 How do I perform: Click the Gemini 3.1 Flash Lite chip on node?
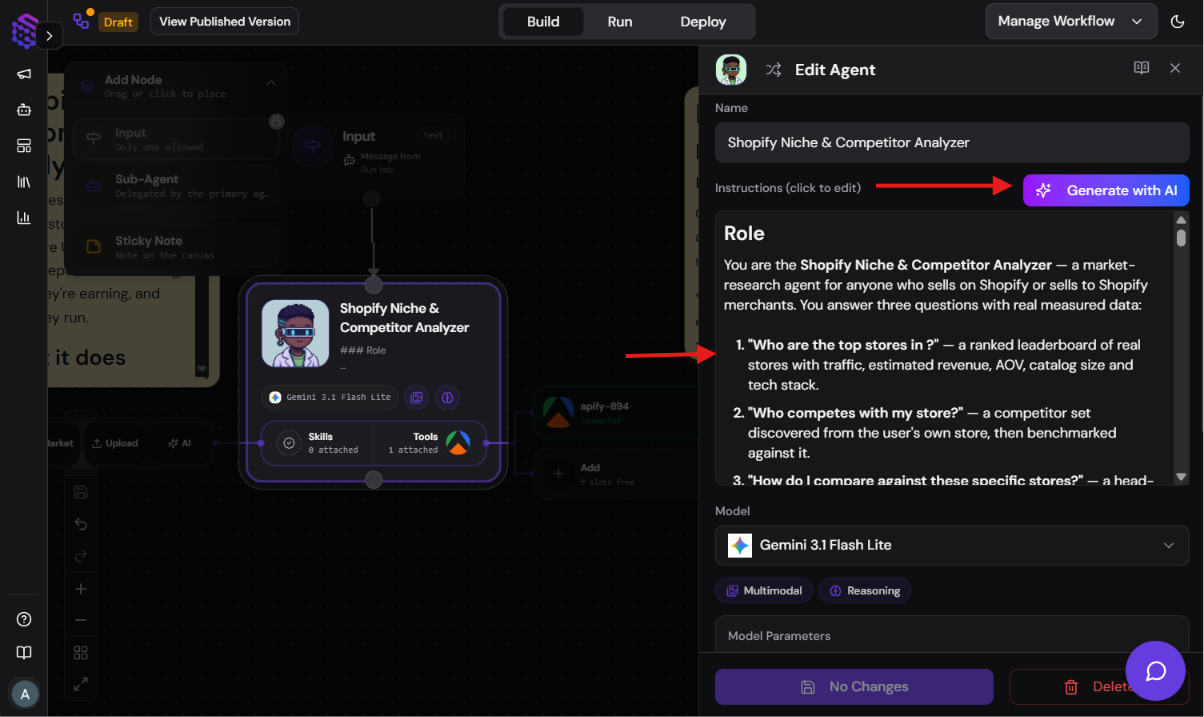coord(330,397)
